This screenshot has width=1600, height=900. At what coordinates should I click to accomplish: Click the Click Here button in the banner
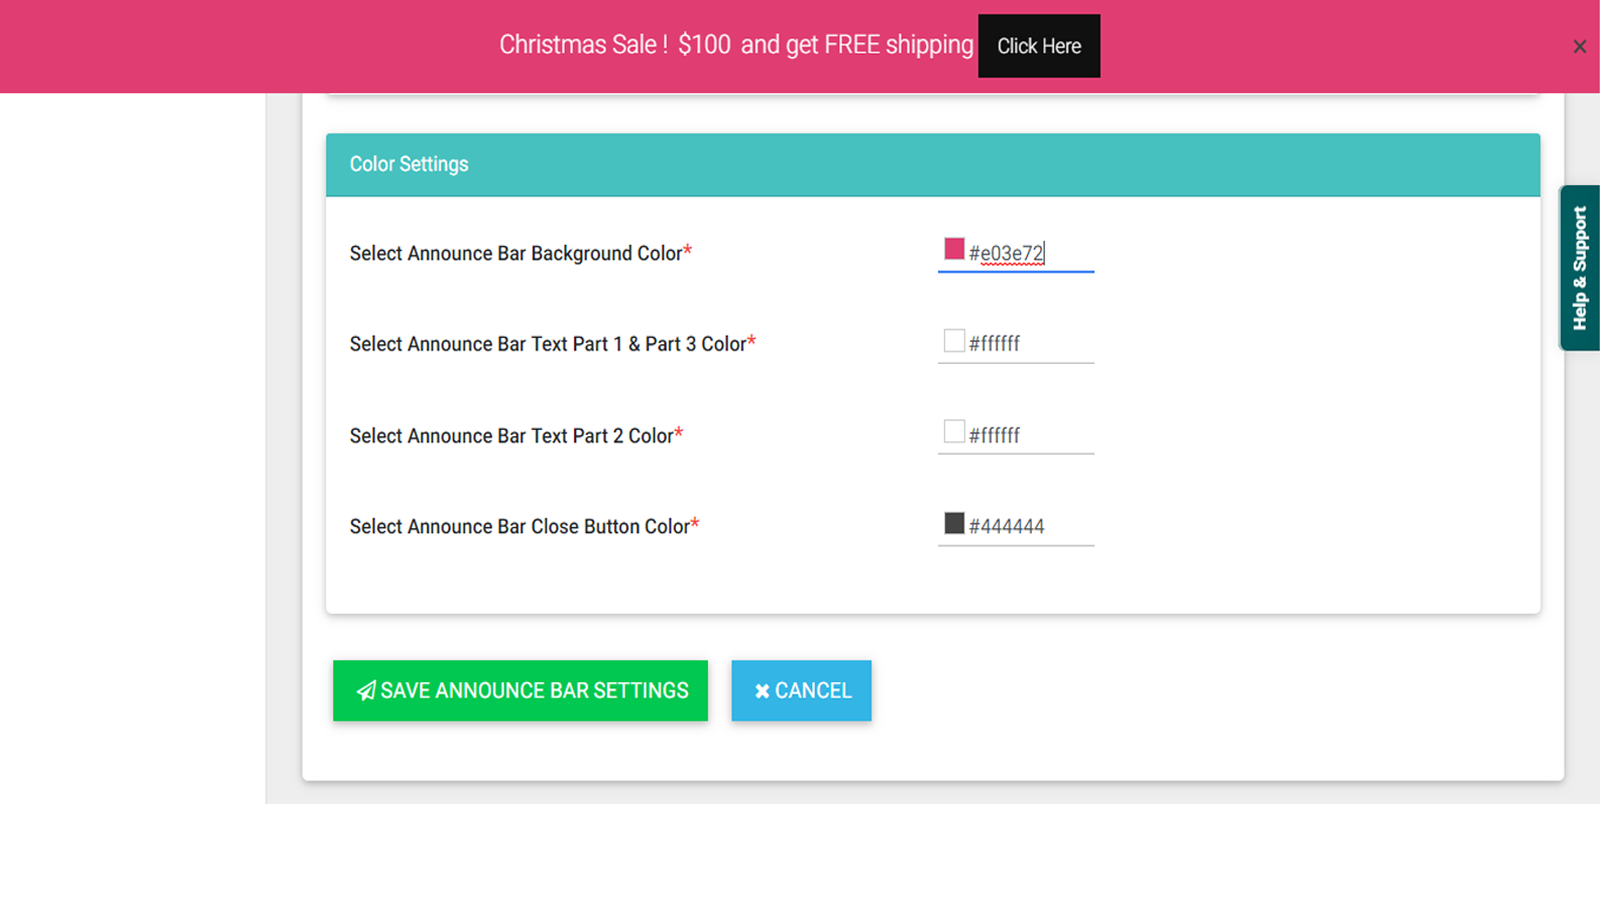[1039, 46]
